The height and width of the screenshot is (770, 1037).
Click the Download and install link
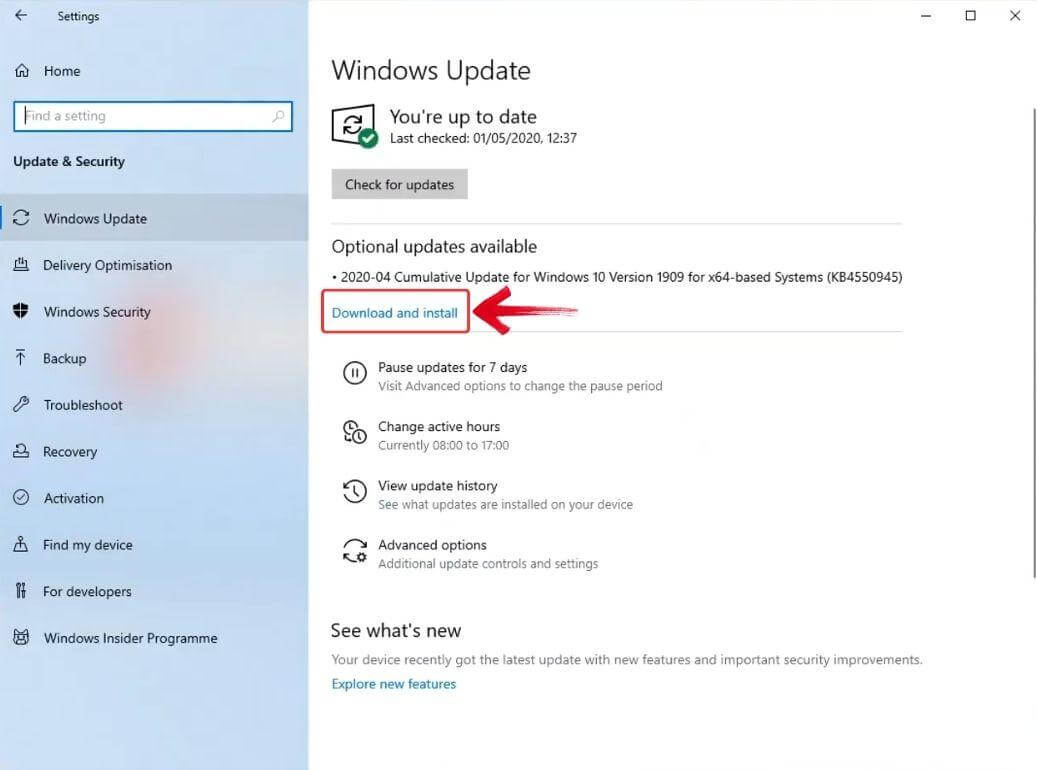(395, 312)
